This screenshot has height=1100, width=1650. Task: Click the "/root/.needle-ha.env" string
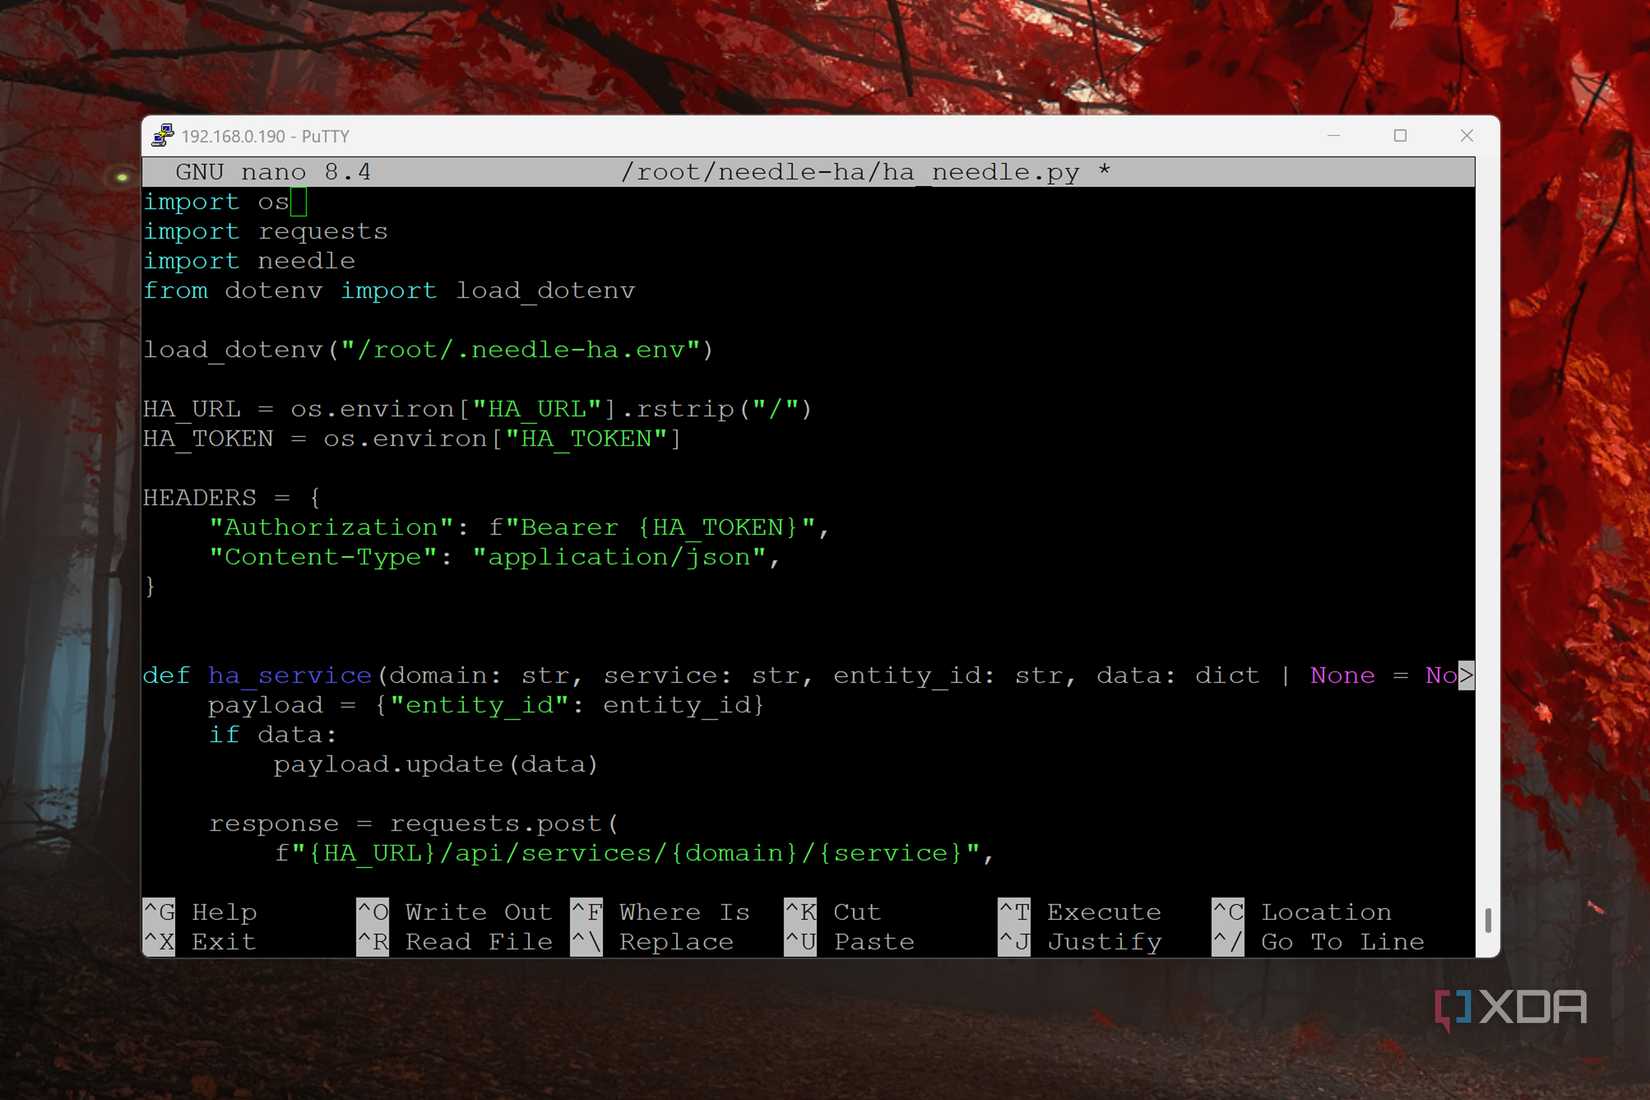[x=520, y=350]
